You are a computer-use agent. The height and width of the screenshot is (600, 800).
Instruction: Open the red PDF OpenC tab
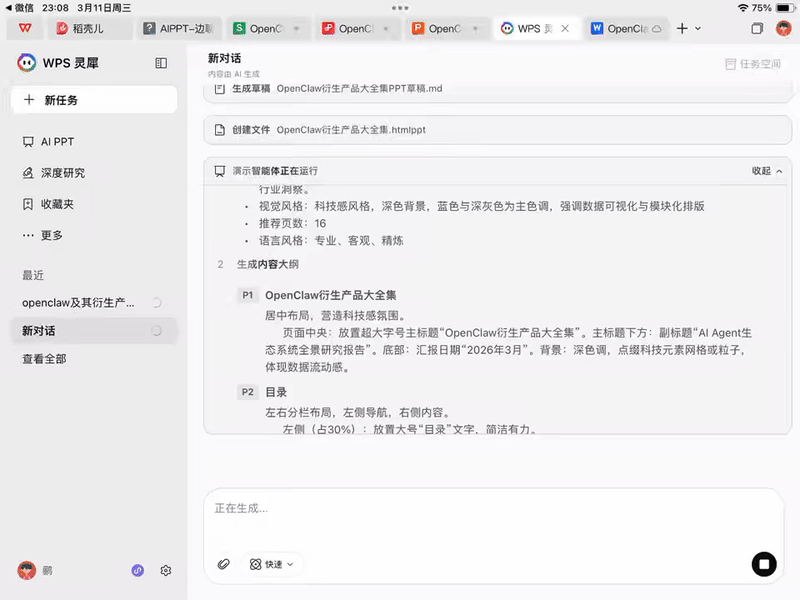point(358,29)
